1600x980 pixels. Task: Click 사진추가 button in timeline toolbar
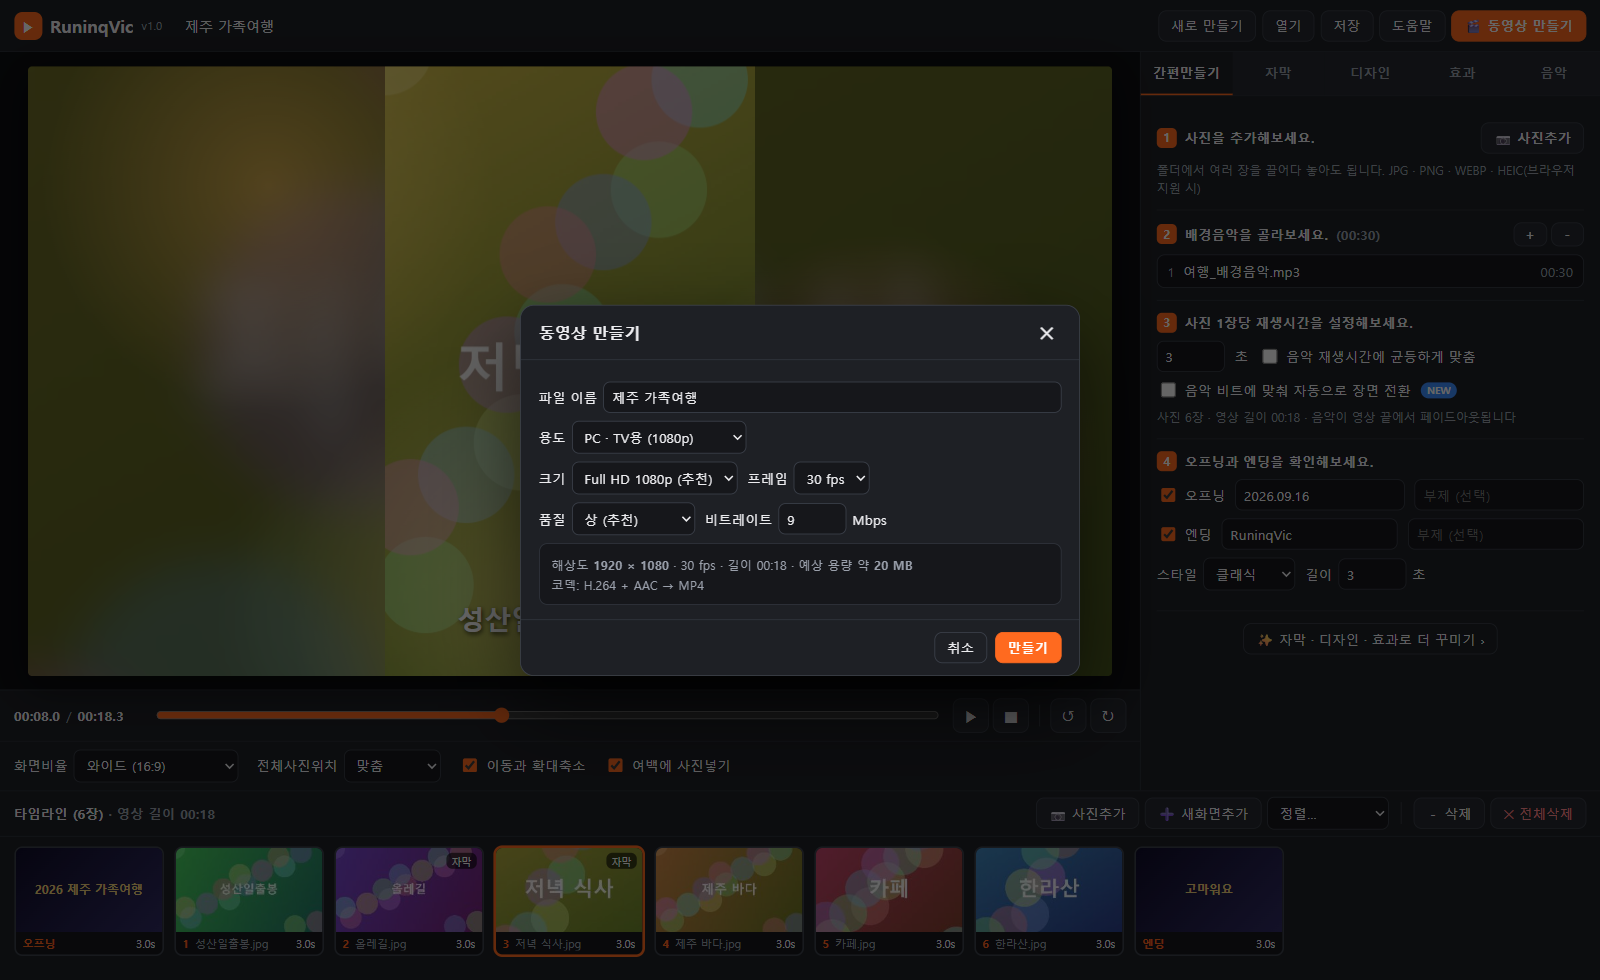[1088, 814]
